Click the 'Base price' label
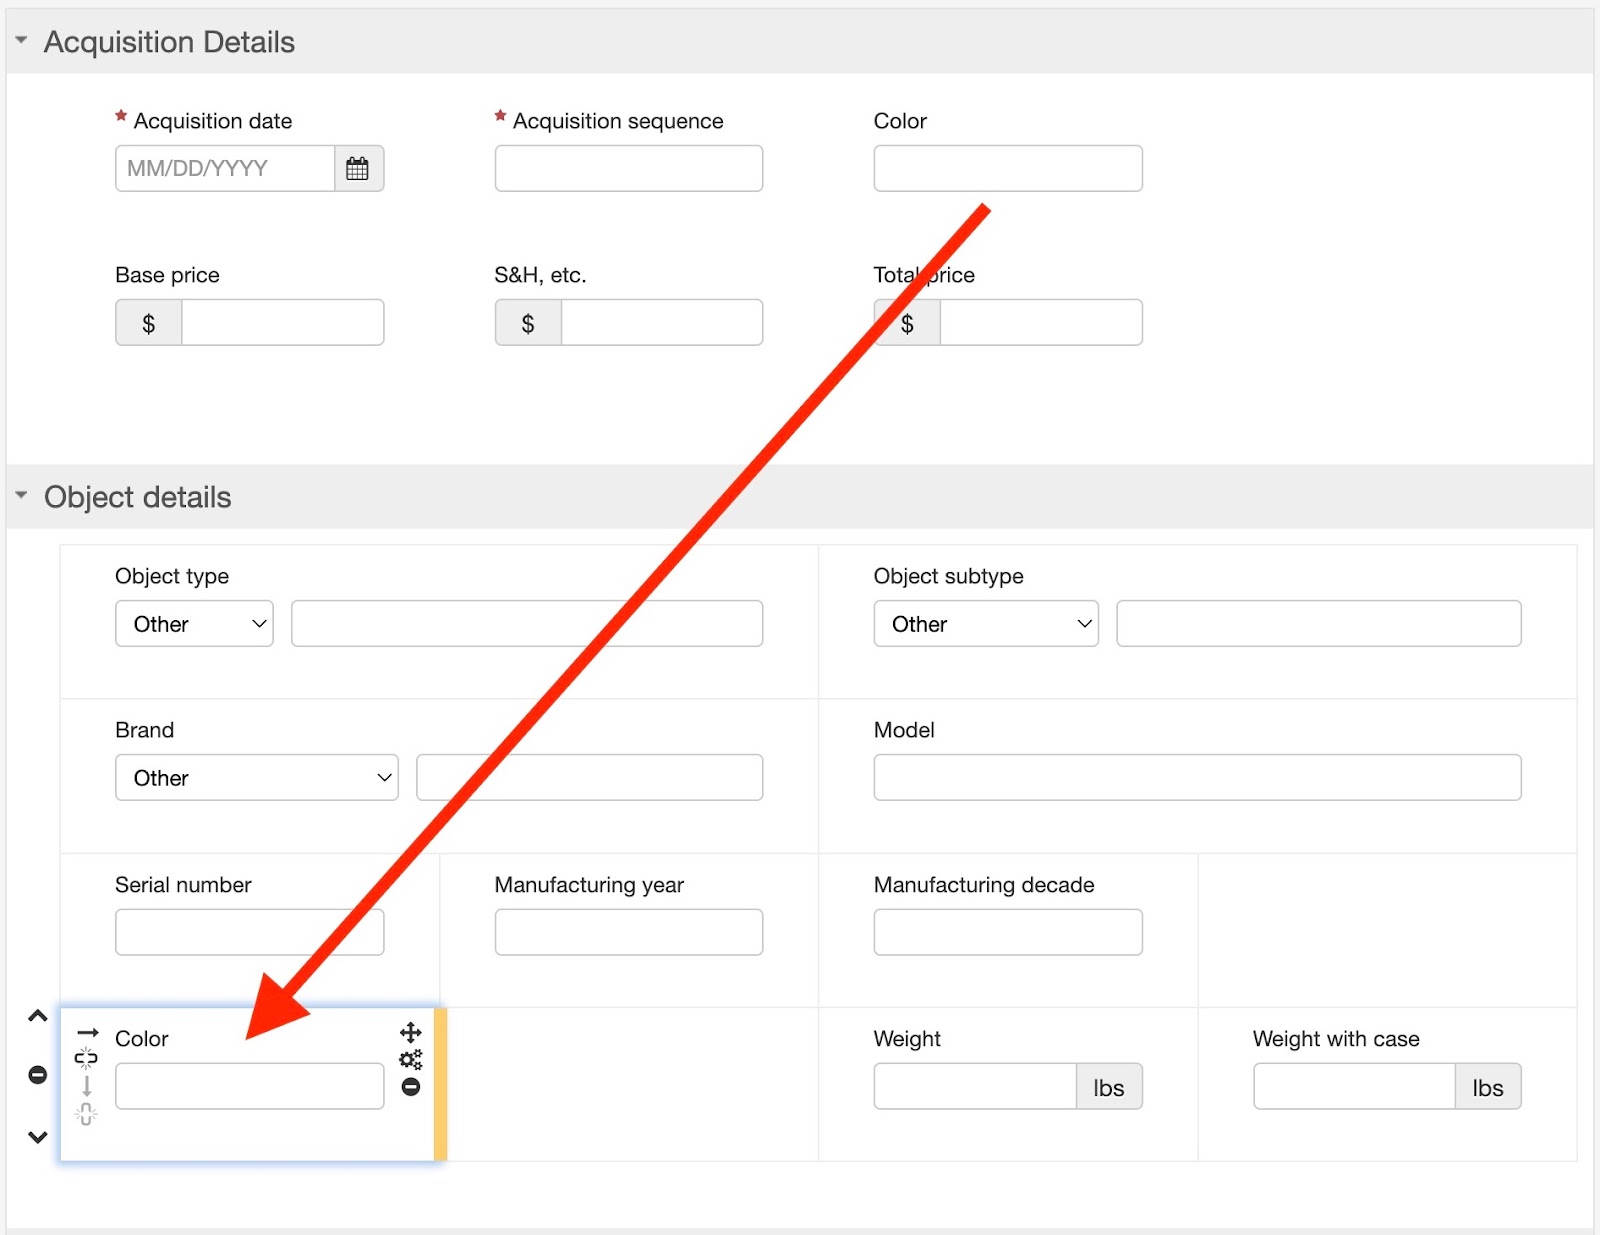This screenshot has height=1235, width=1600. (x=167, y=275)
